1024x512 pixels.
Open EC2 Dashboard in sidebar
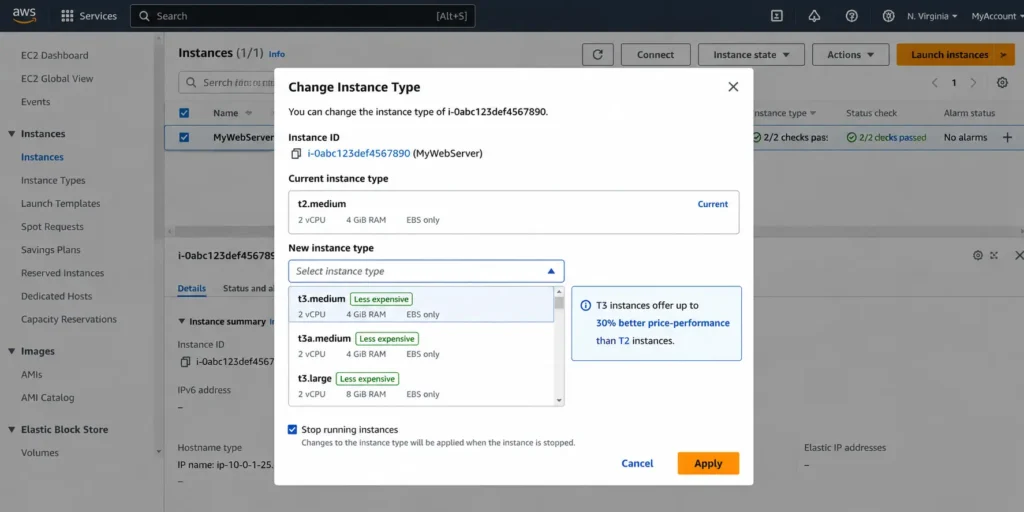coord(54,56)
